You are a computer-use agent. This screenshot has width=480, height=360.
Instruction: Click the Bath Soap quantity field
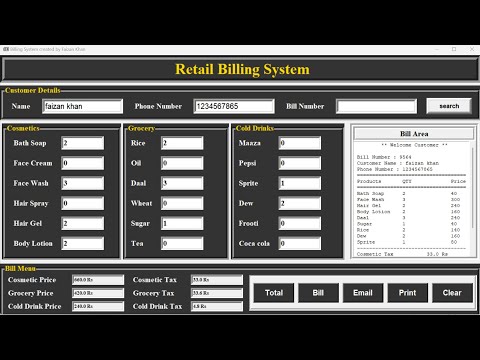[83, 143]
